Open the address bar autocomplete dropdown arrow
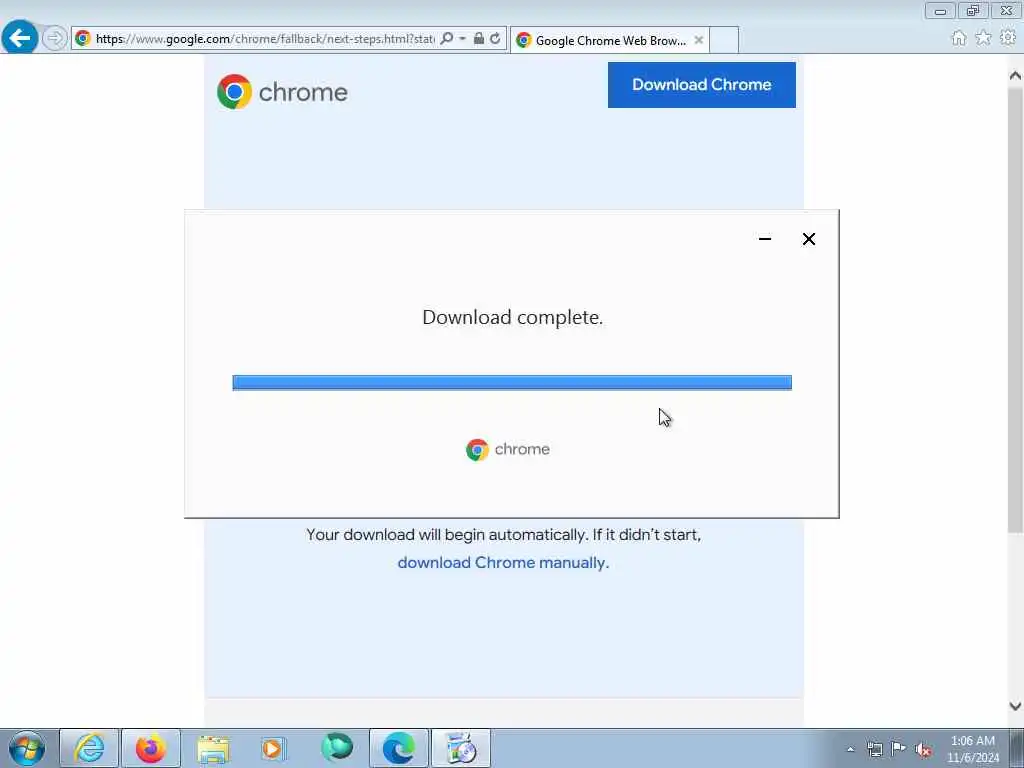Screen dimensions: 1024x768 tap(462, 39)
